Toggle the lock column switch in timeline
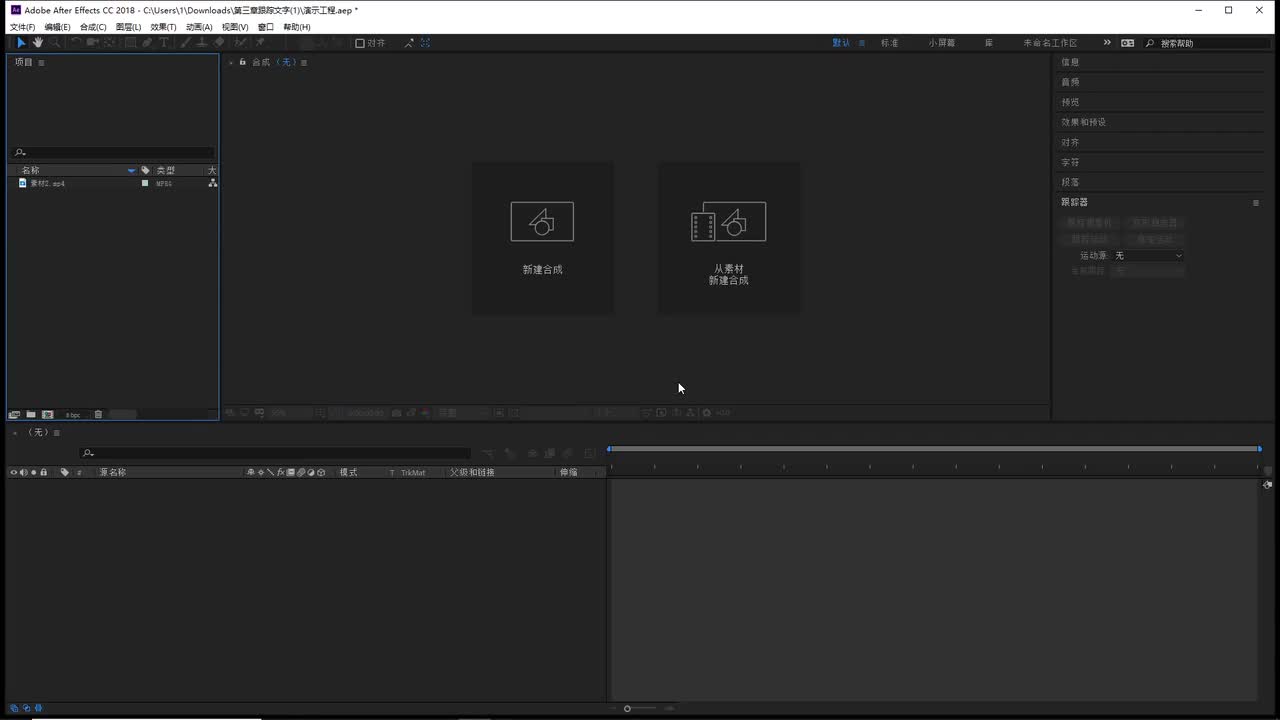The image size is (1280, 720). pyautogui.click(x=43, y=473)
